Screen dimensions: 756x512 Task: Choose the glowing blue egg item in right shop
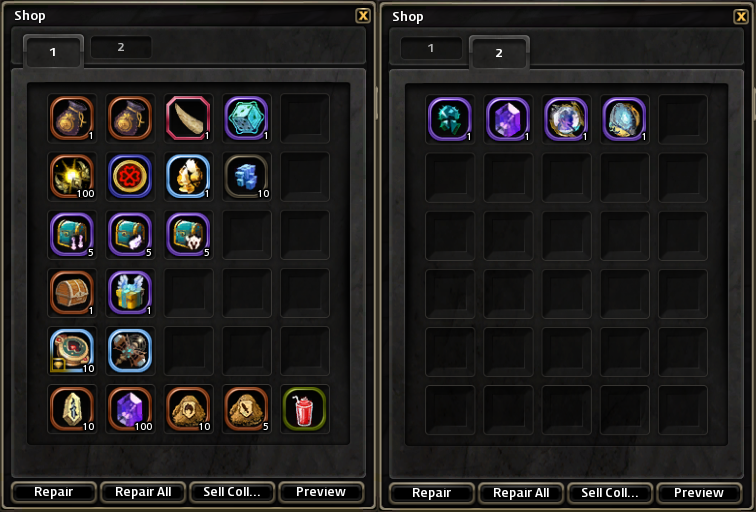tap(624, 119)
